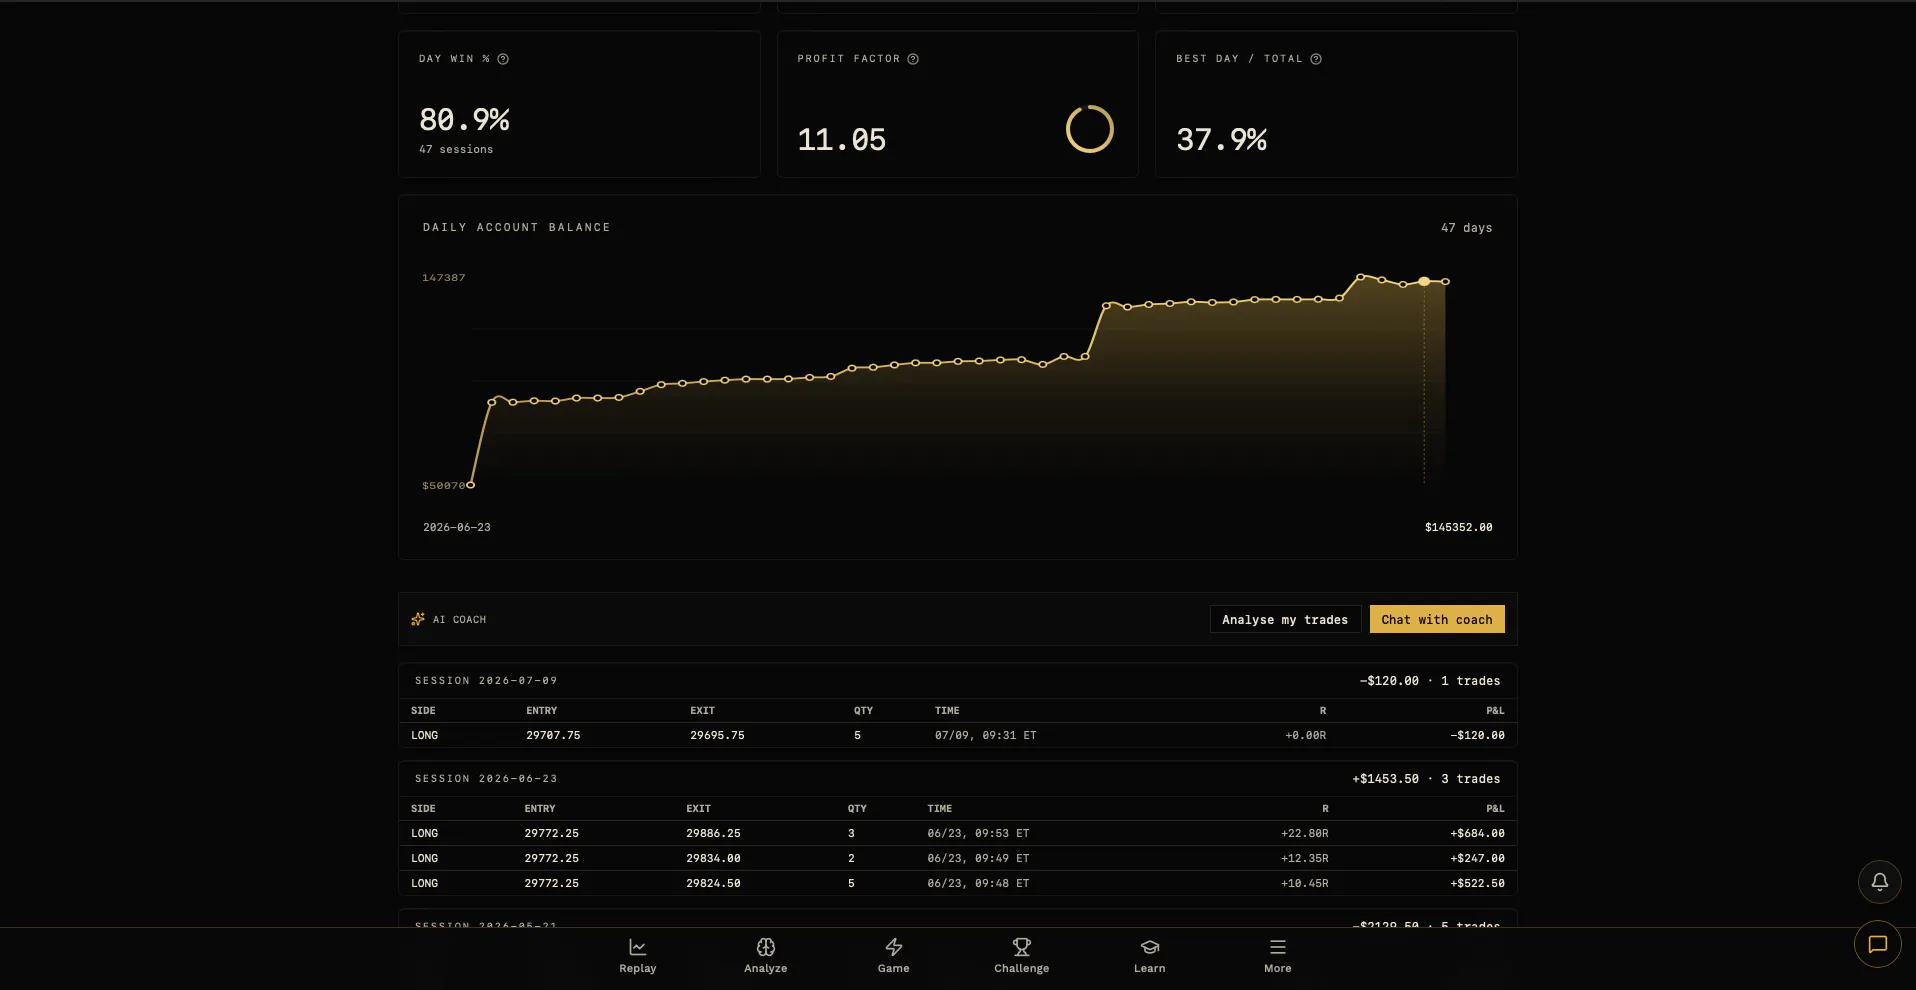Click exit price 29886.25
Screen dimensions: 1916x990
point(713,833)
